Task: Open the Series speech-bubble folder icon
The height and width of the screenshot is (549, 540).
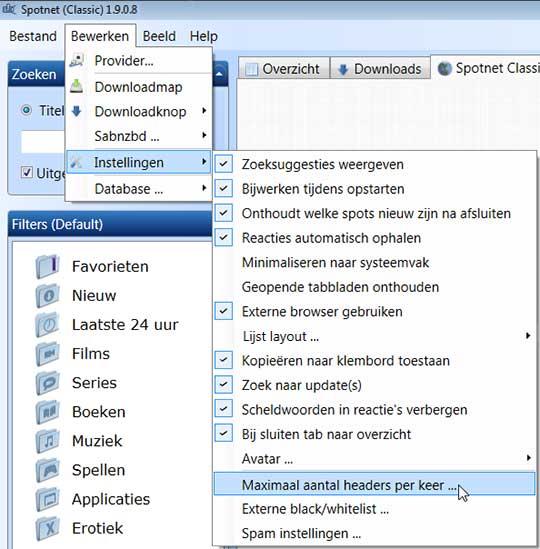Action: 48,383
